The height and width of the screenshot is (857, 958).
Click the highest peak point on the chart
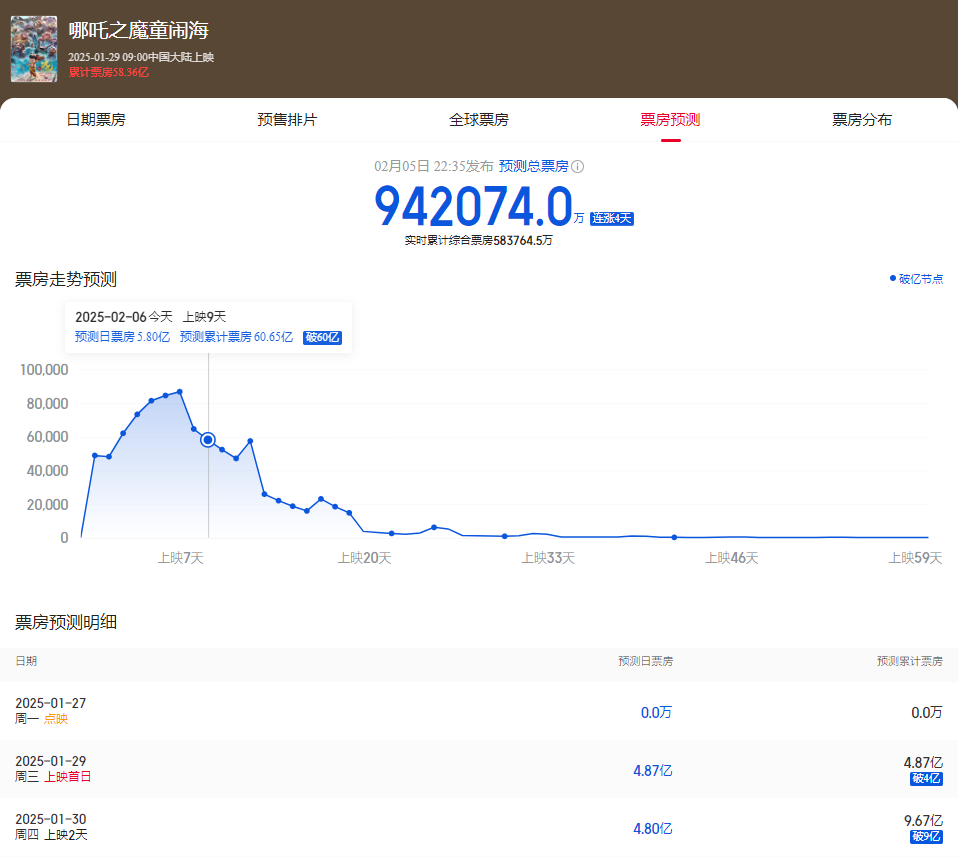pos(180,391)
